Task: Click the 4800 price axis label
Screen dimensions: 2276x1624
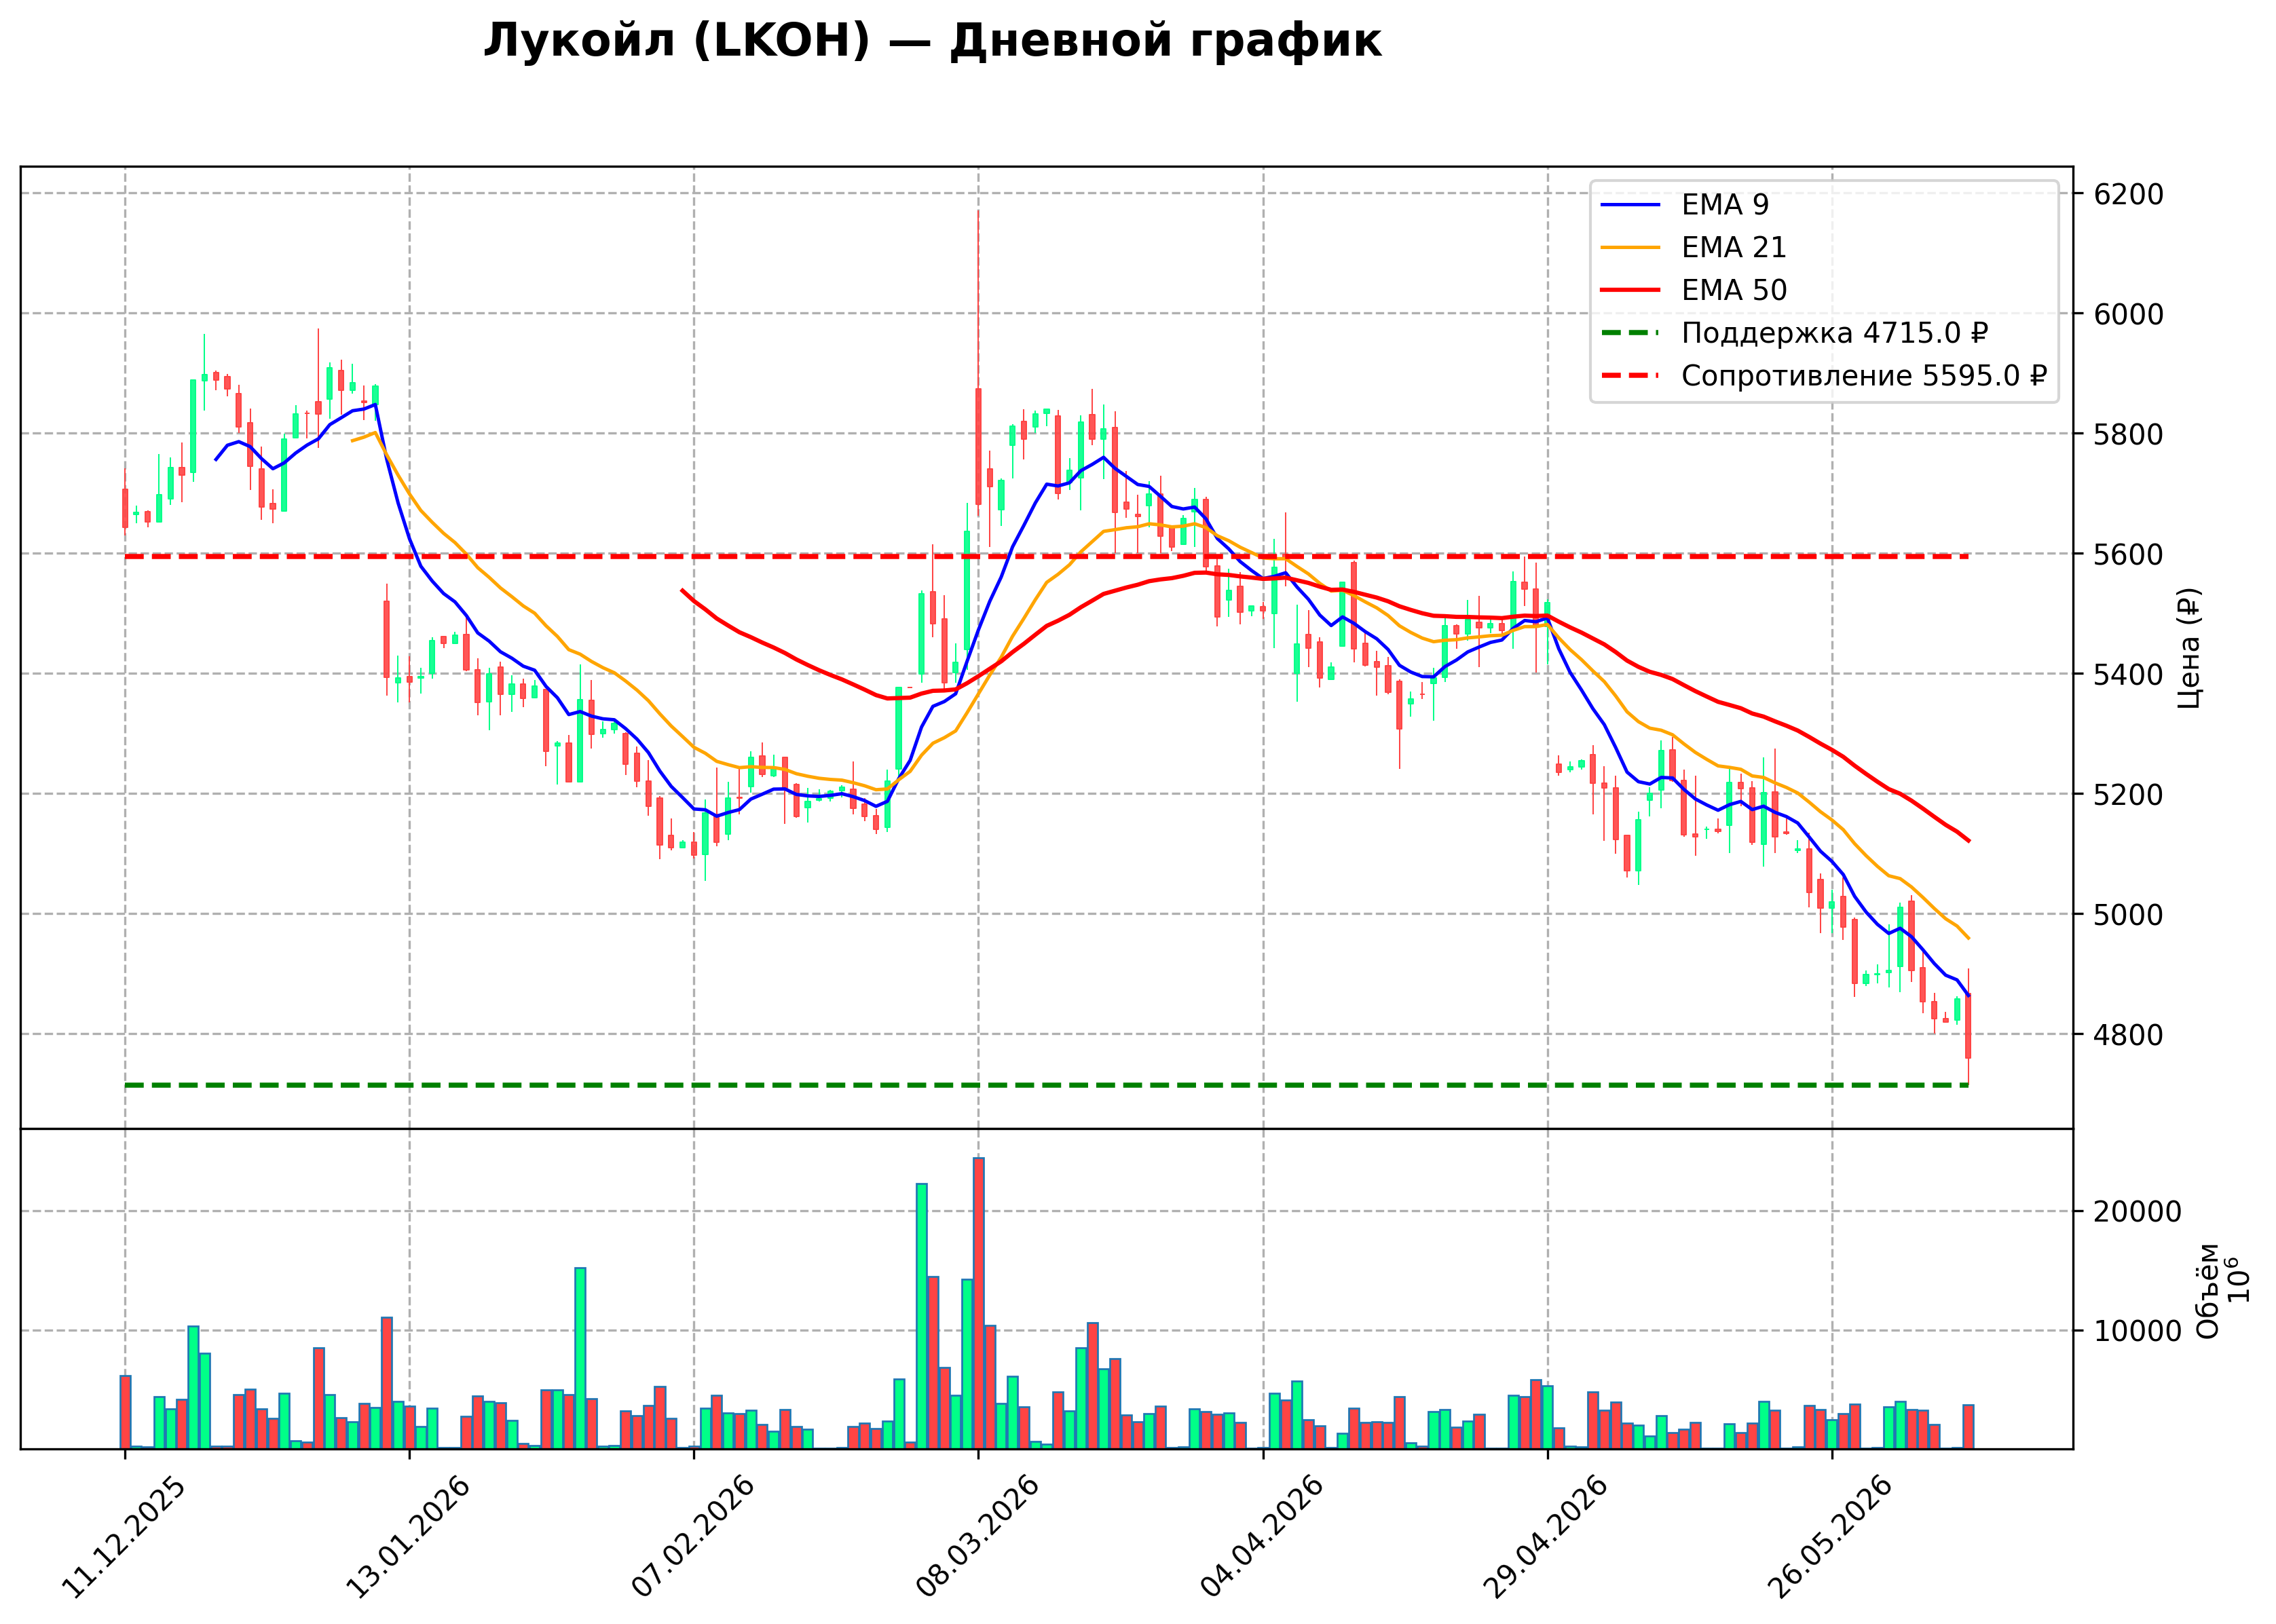Action: click(x=2129, y=1035)
